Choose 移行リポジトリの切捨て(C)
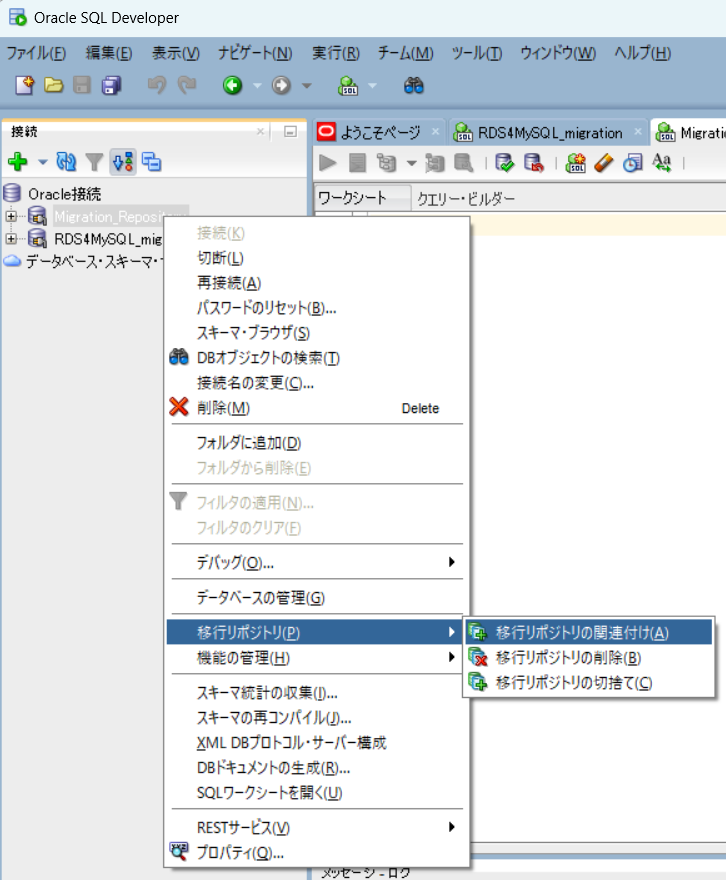 click(589, 682)
